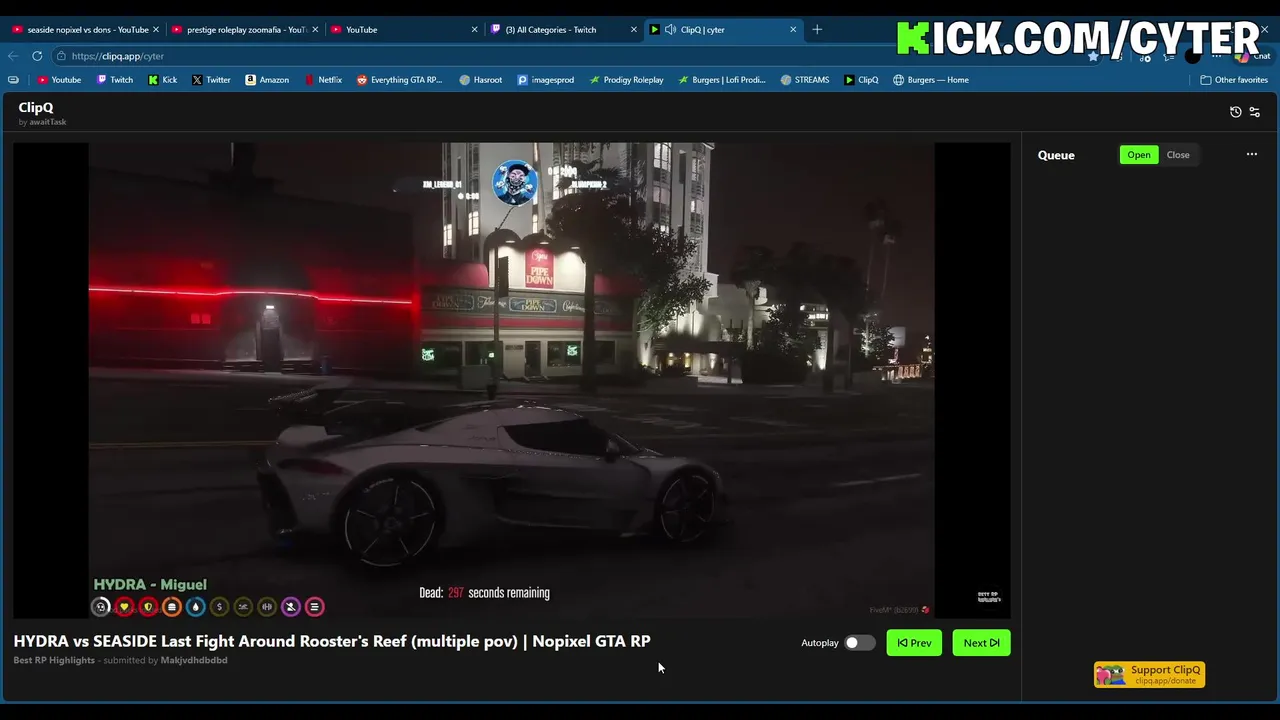Click the leftmost bookmarks bar icon
The width and height of the screenshot is (1280, 720).
pyautogui.click(x=13, y=80)
